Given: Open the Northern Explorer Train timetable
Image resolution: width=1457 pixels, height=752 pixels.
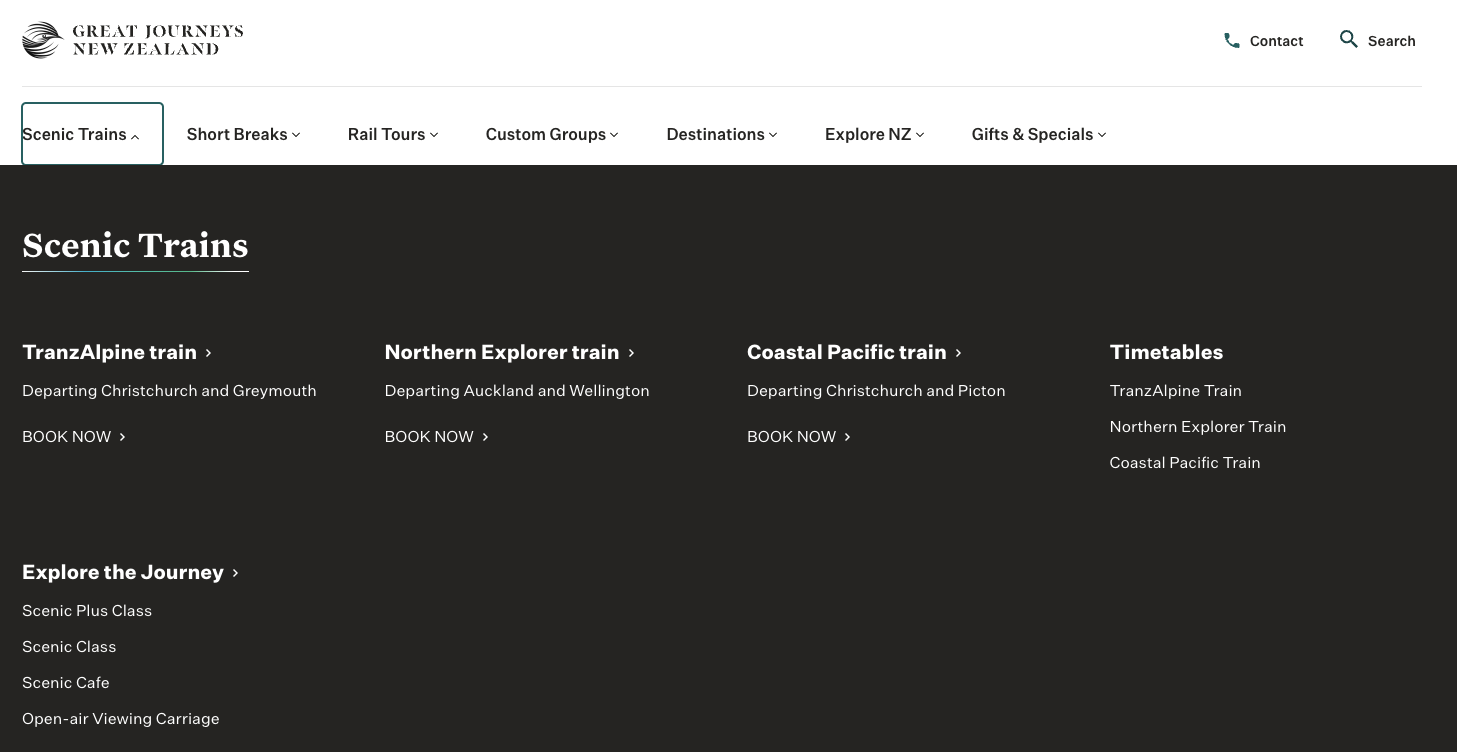Looking at the screenshot, I should [1197, 427].
